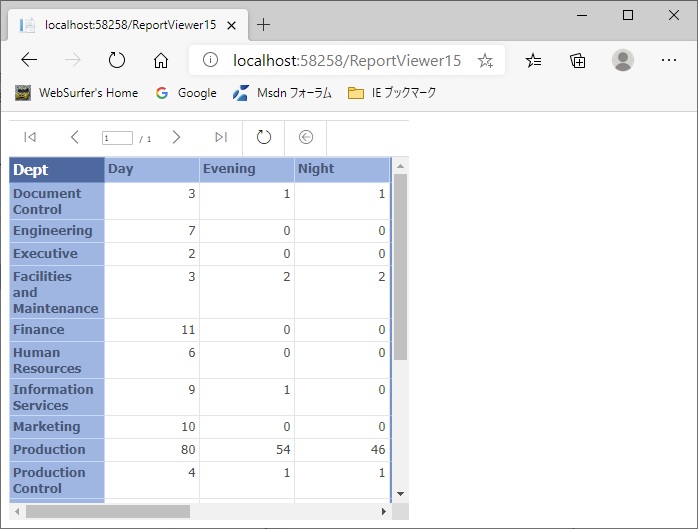
Task: Click the Night column header
Action: click(x=342, y=170)
